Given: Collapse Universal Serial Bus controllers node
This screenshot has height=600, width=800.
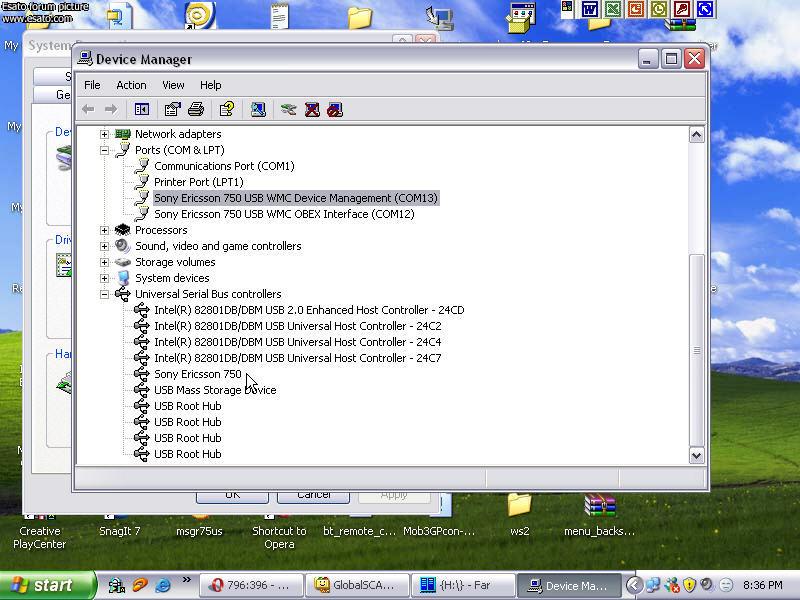Looking at the screenshot, I should tap(104, 294).
